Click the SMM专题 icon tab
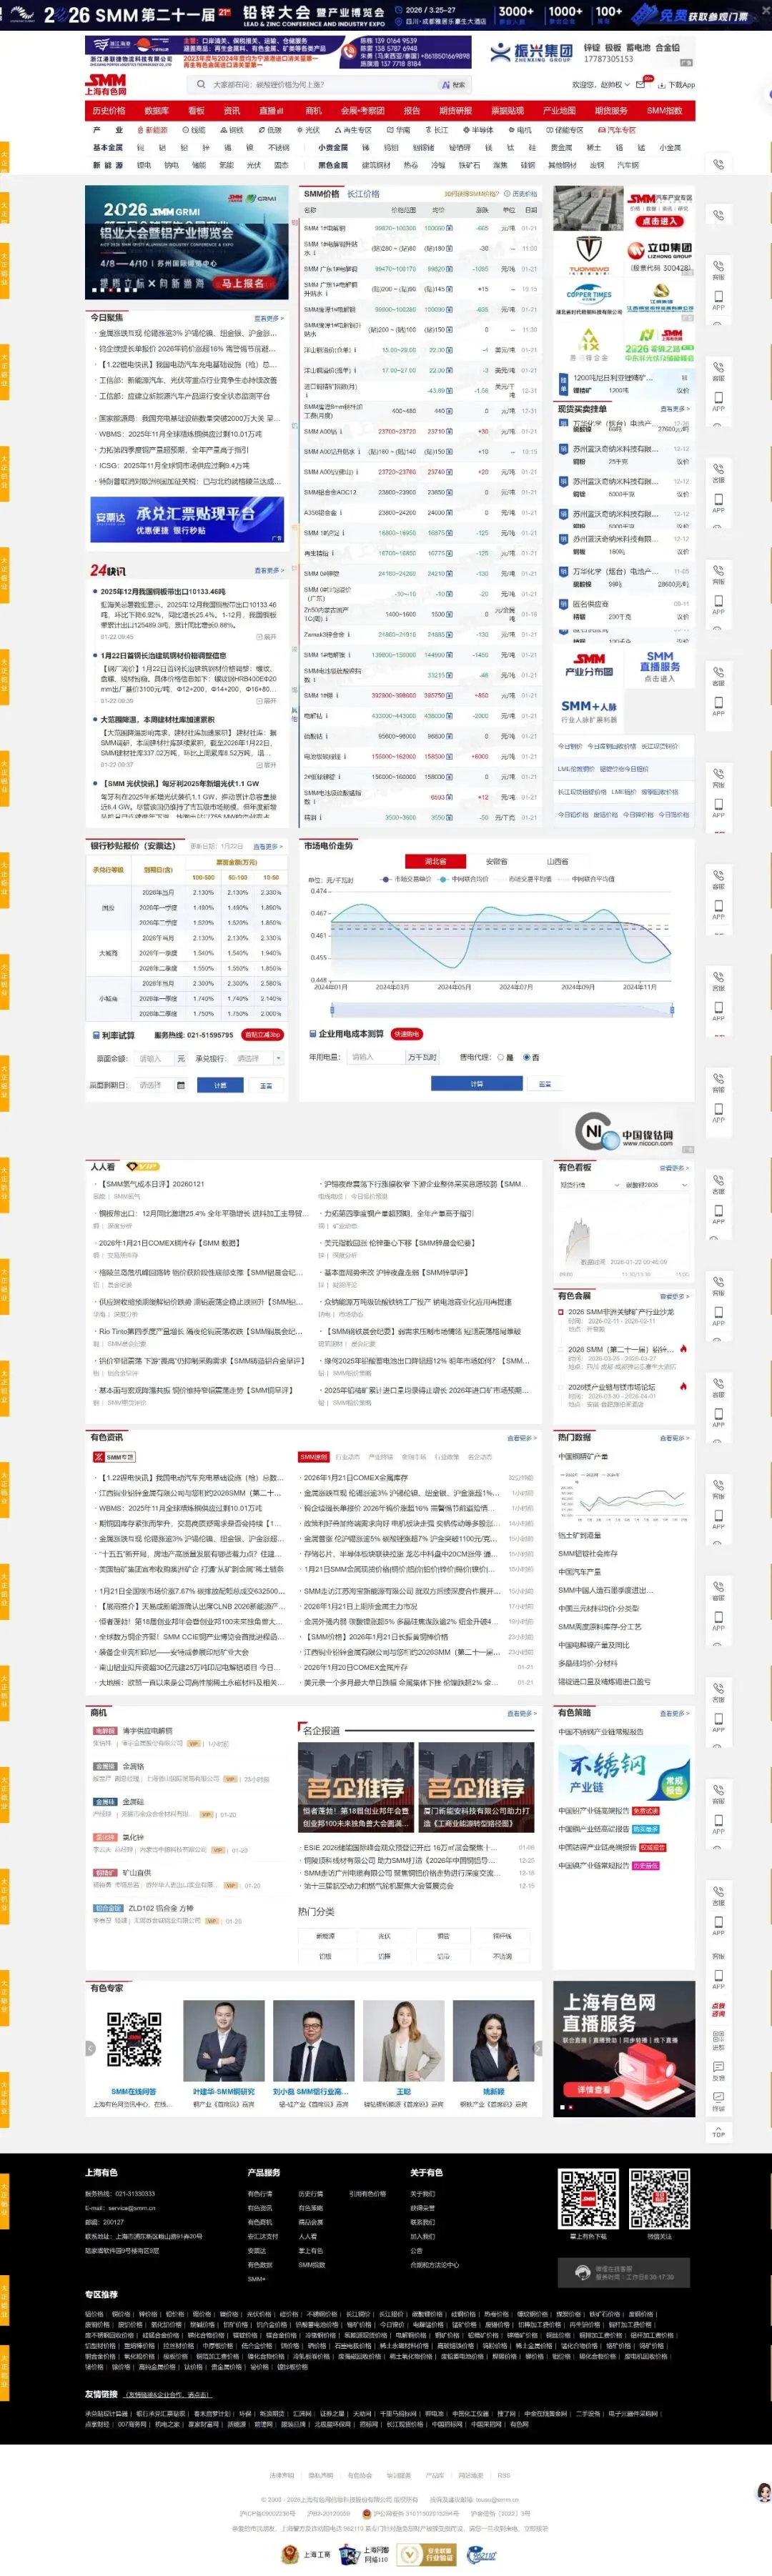This screenshot has width=772, height=2576. pos(114,1457)
